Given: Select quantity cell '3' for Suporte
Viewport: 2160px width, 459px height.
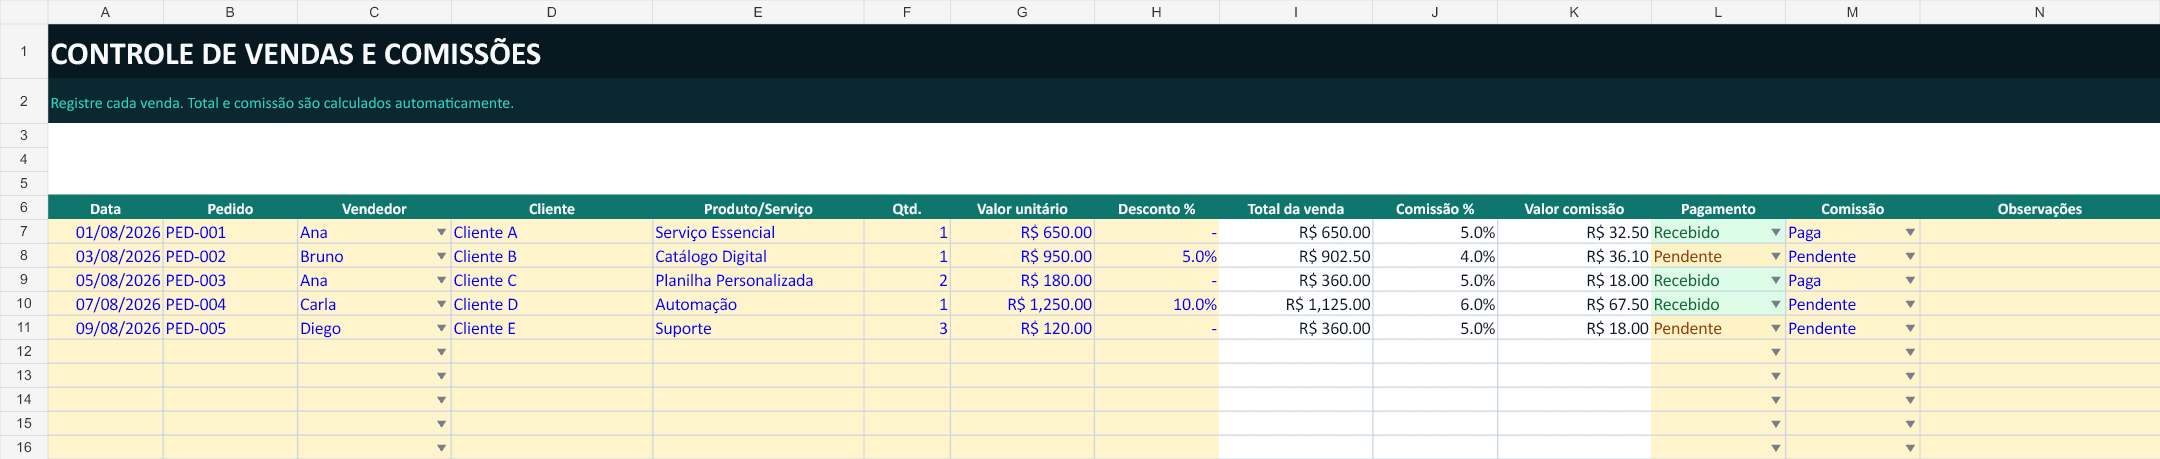Looking at the screenshot, I should 907,328.
